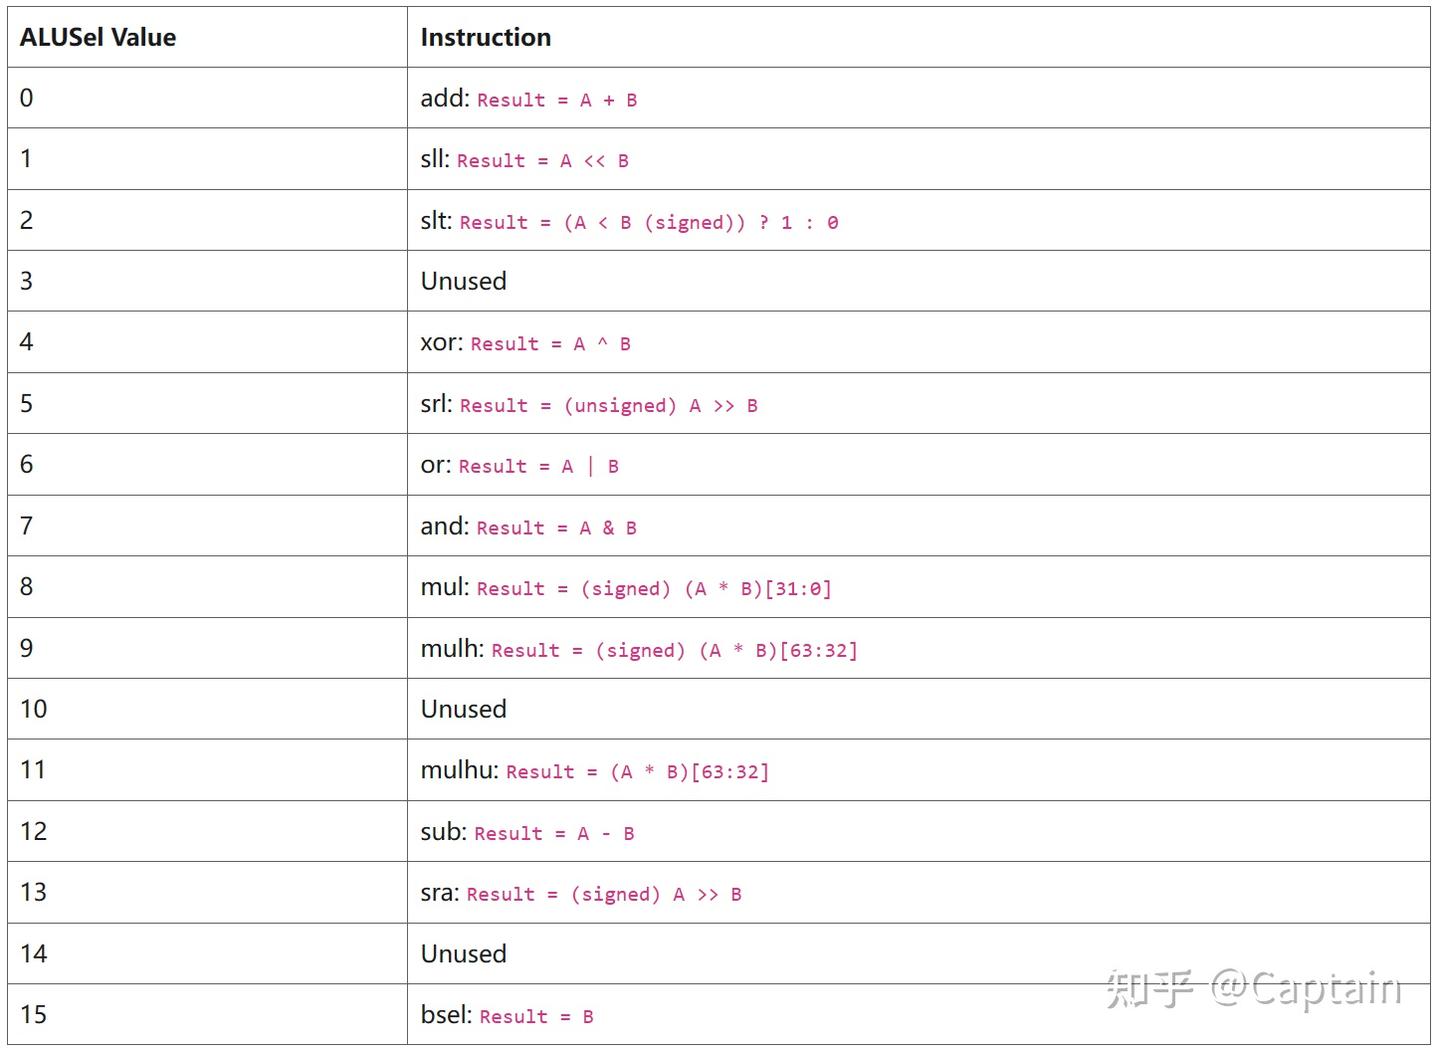Click the Unused cell for value 3
The image size is (1440, 1053).
[x=464, y=281]
